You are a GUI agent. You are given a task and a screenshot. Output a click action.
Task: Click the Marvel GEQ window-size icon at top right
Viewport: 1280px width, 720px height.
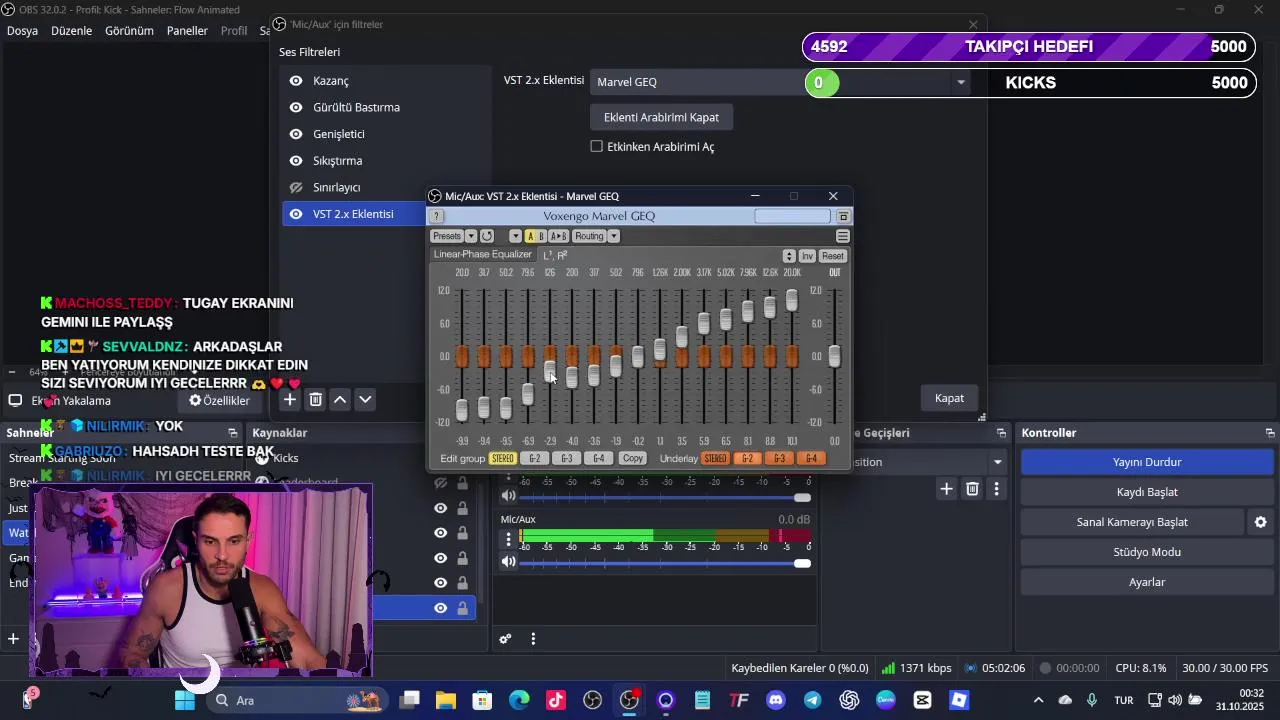click(x=844, y=216)
